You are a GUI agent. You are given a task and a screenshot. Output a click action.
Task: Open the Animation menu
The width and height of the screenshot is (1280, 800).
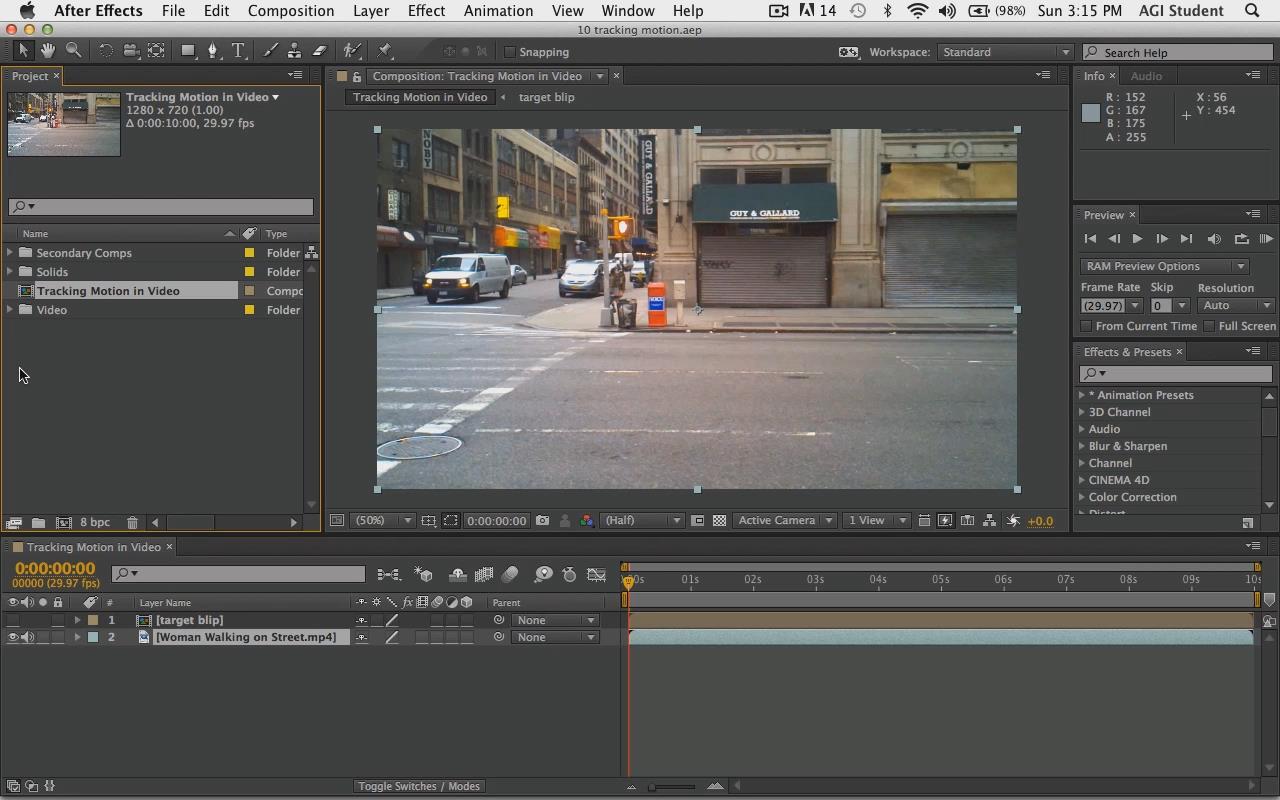pyautogui.click(x=498, y=11)
